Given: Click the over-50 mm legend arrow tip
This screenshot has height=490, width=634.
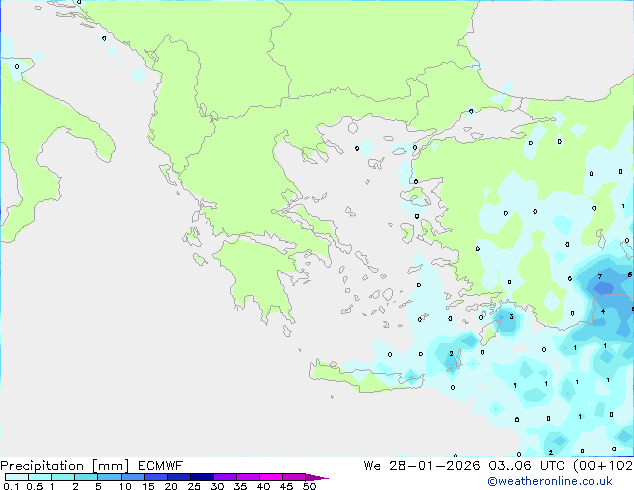Looking at the screenshot, I should pos(317,477).
